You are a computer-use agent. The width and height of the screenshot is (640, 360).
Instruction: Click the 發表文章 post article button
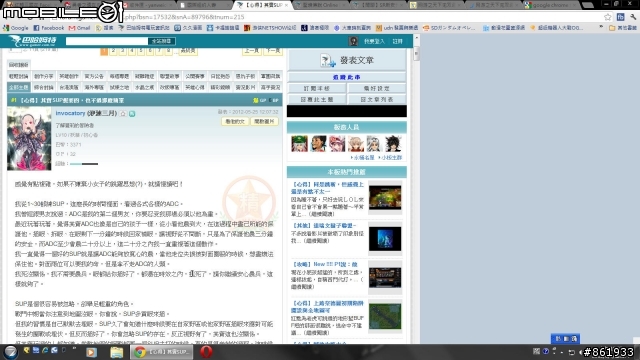point(347,60)
